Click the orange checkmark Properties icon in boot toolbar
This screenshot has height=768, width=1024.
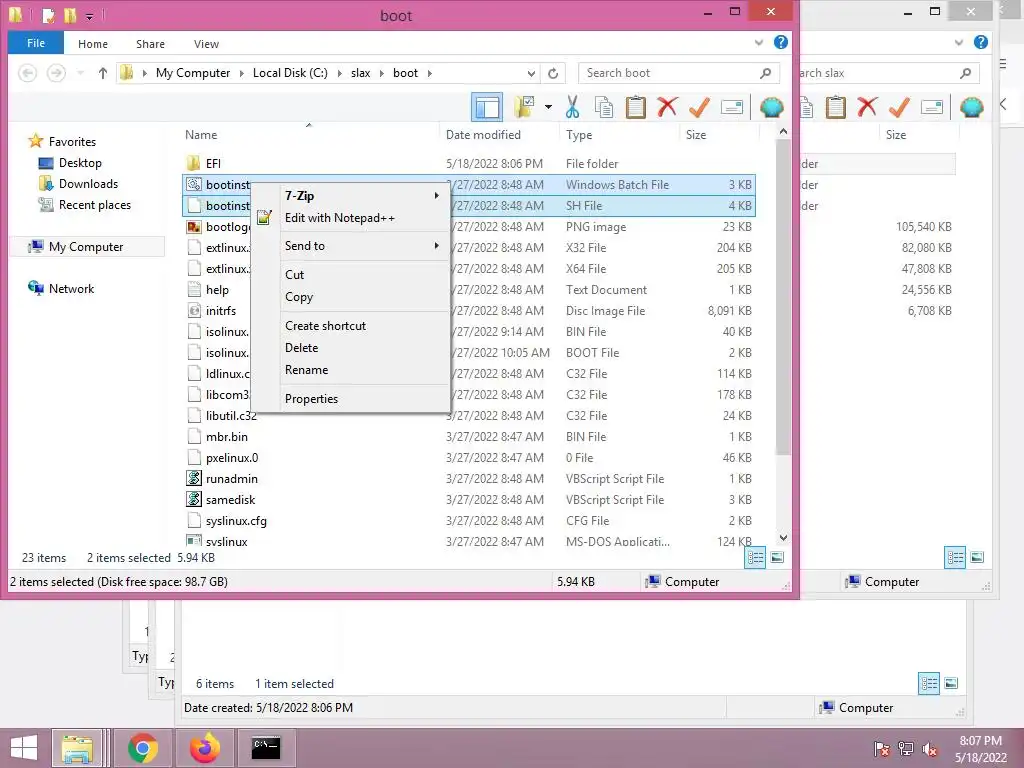click(x=699, y=107)
